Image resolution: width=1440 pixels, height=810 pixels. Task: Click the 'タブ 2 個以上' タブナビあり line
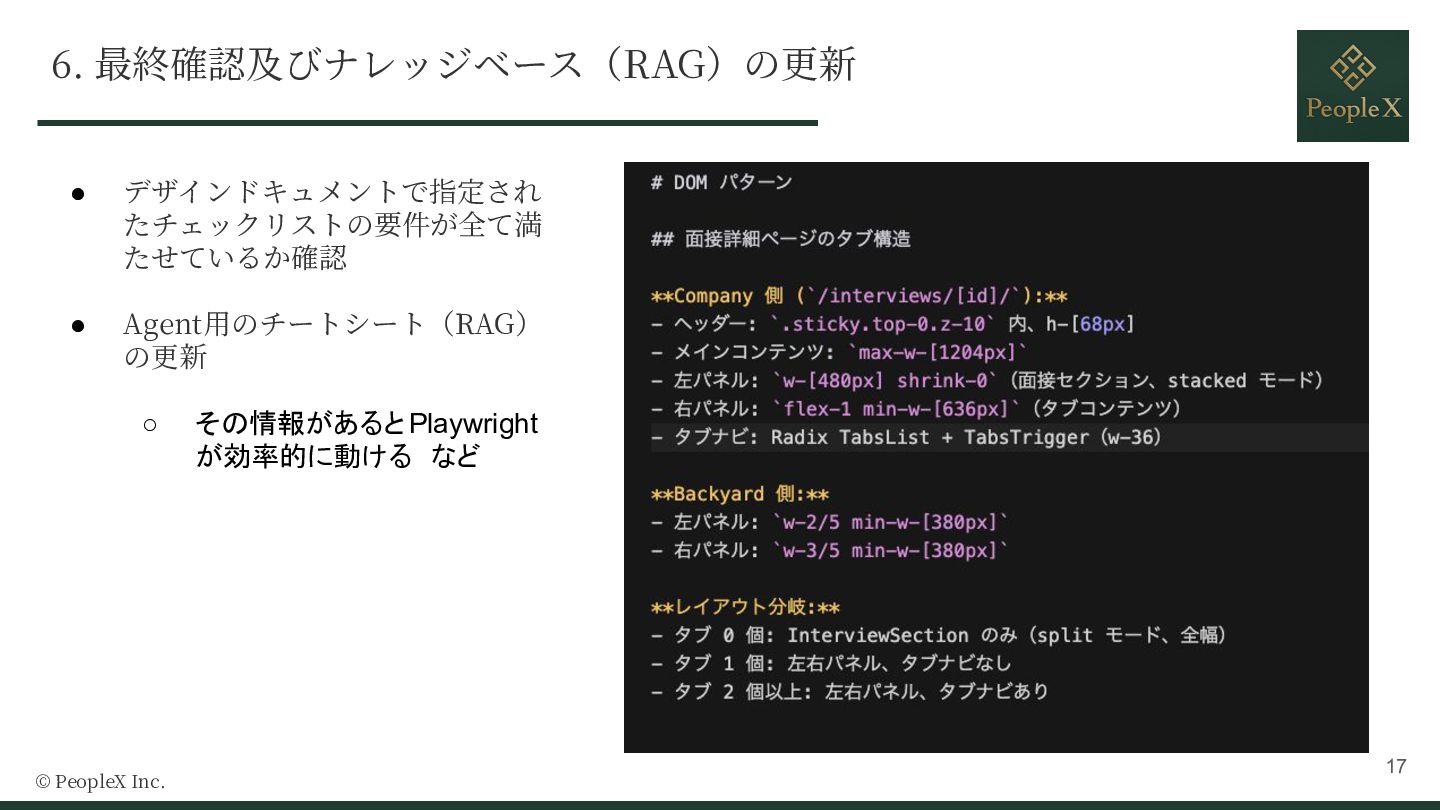849,691
